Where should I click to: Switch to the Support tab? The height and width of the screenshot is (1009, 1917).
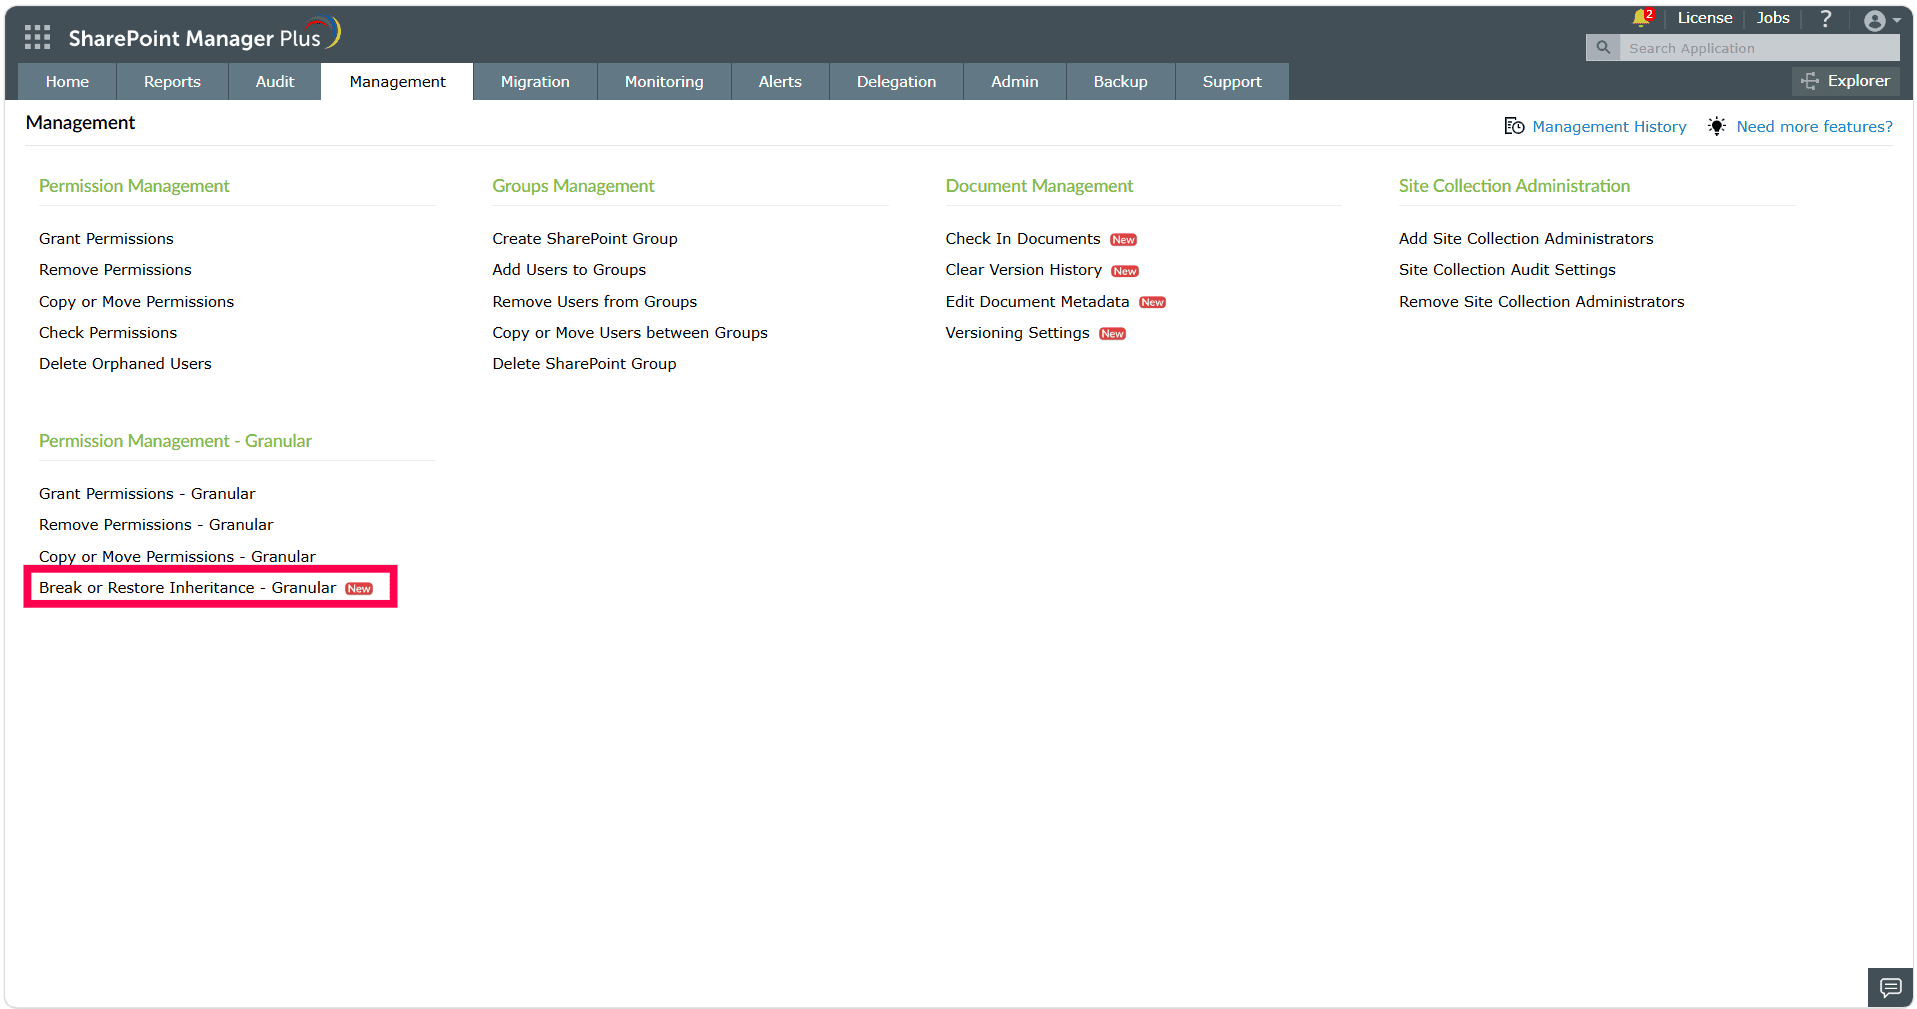point(1232,82)
